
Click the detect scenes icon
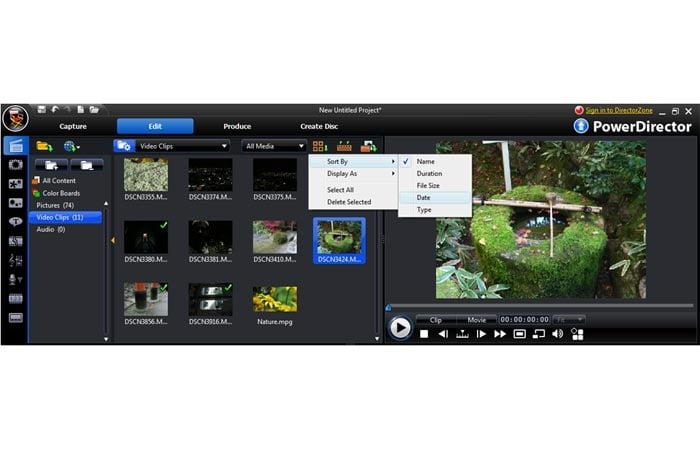[344, 146]
